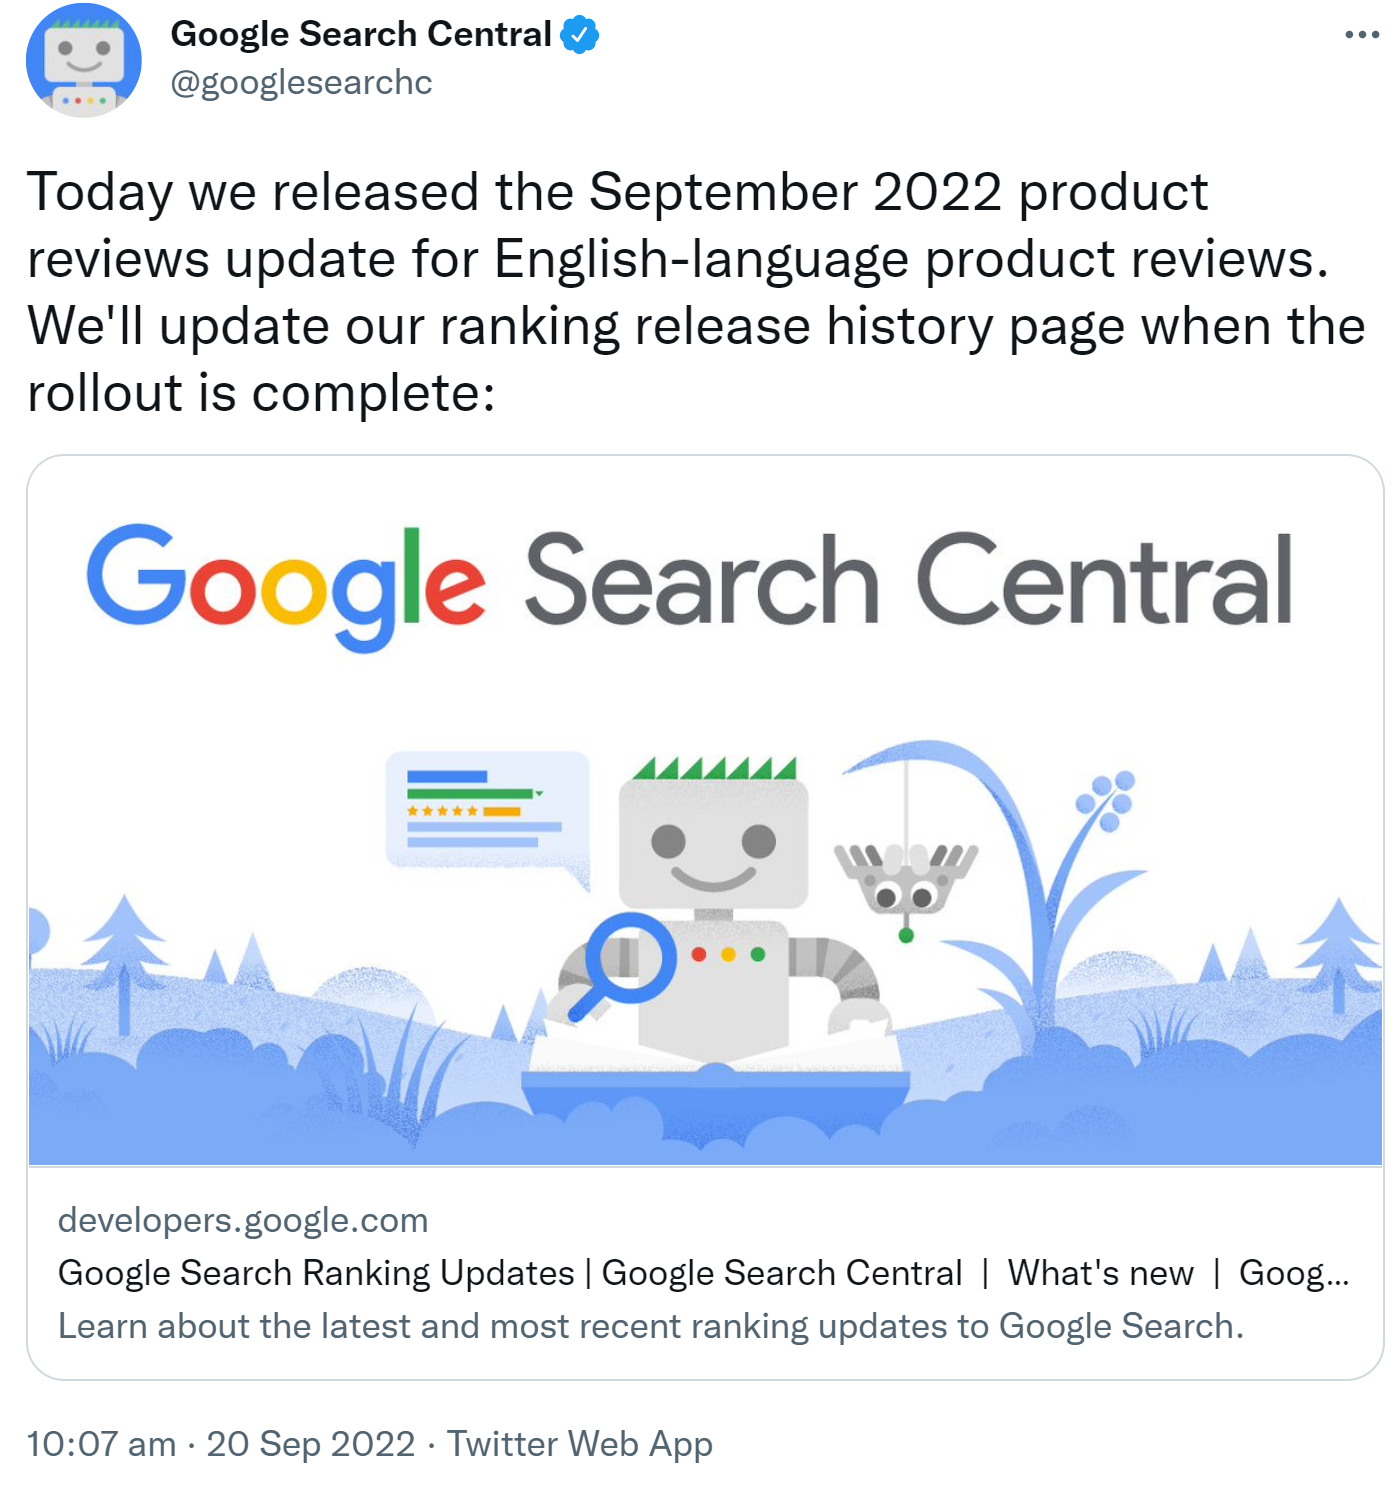The width and height of the screenshot is (1400, 1495).
Task: Open the developers.google.com link card
Action: [240, 1220]
